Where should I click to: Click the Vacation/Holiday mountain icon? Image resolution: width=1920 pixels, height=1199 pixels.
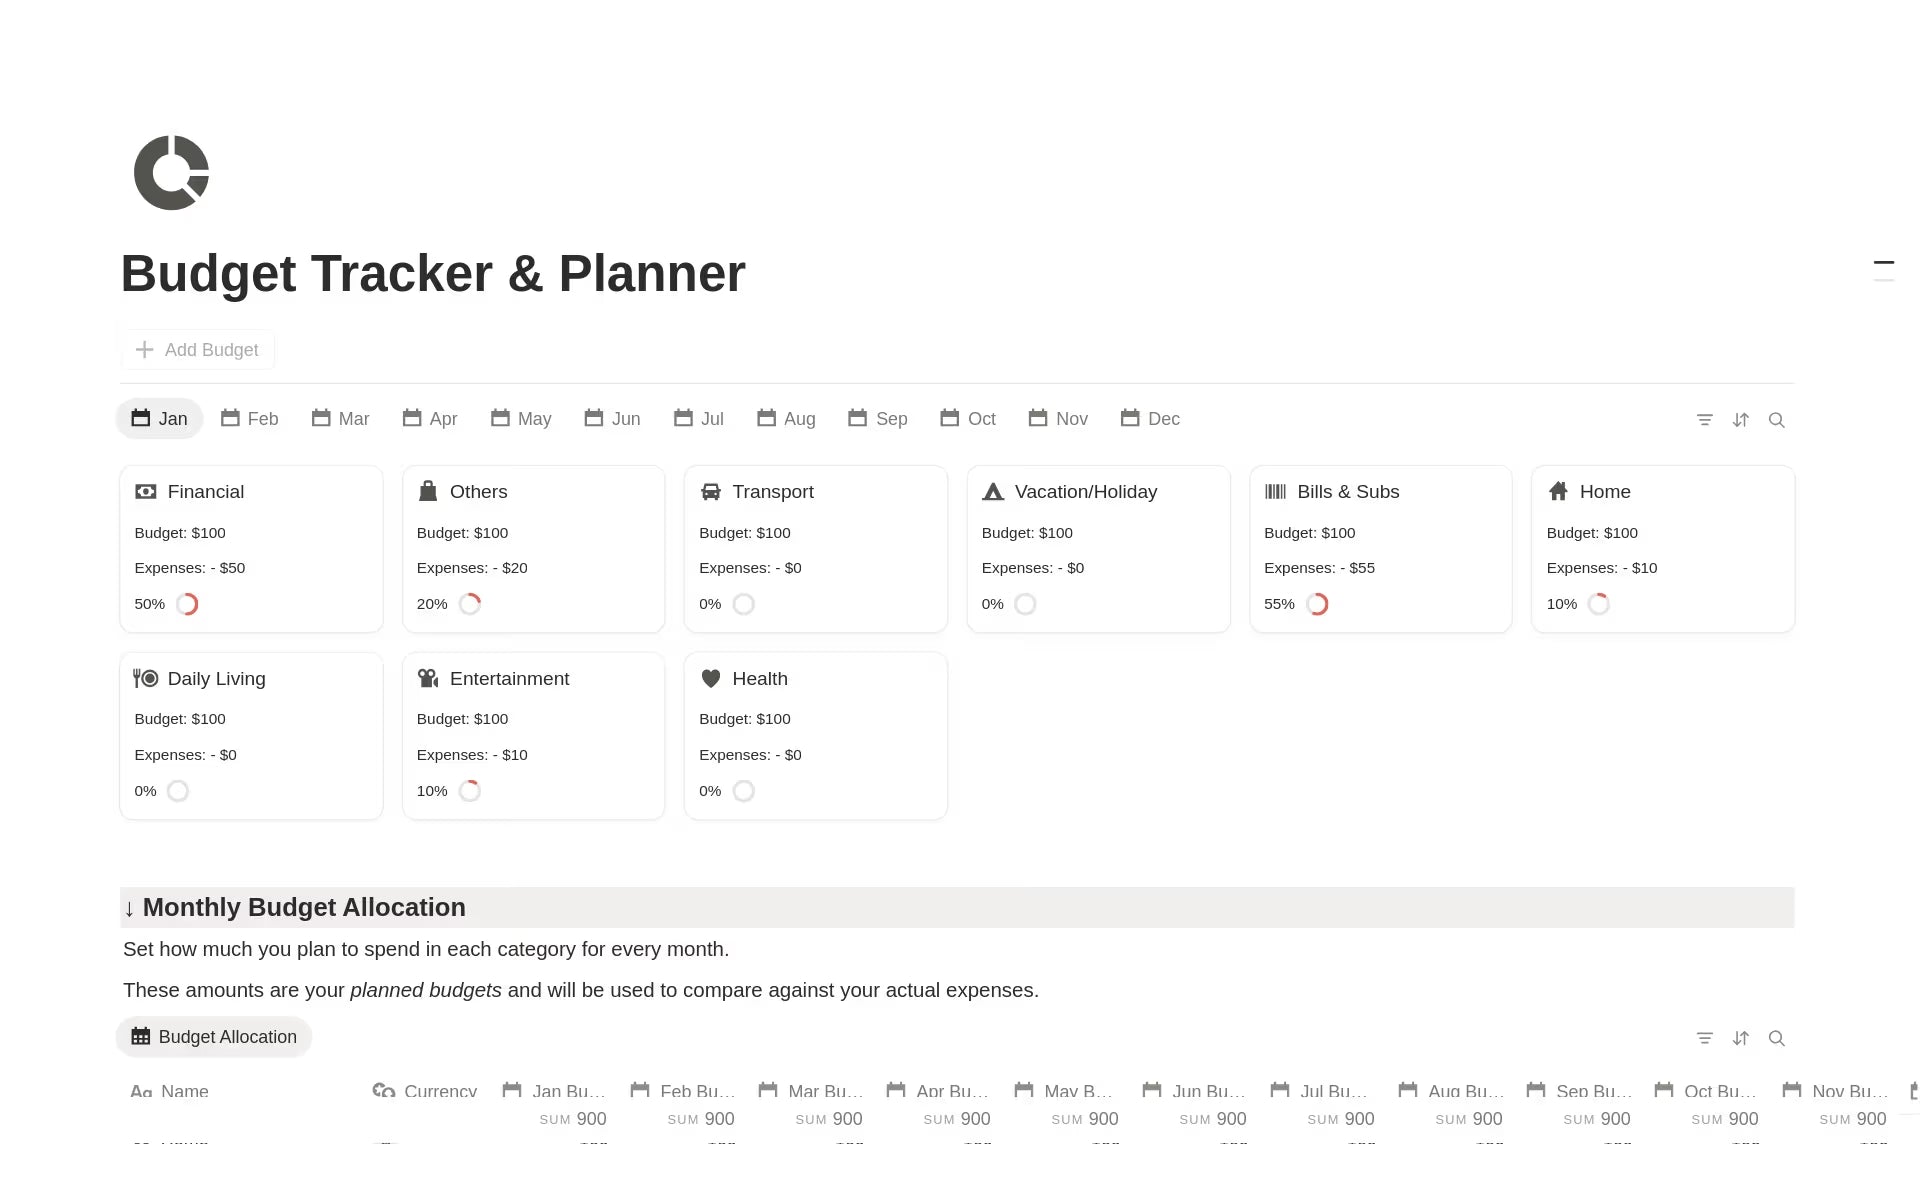click(993, 491)
